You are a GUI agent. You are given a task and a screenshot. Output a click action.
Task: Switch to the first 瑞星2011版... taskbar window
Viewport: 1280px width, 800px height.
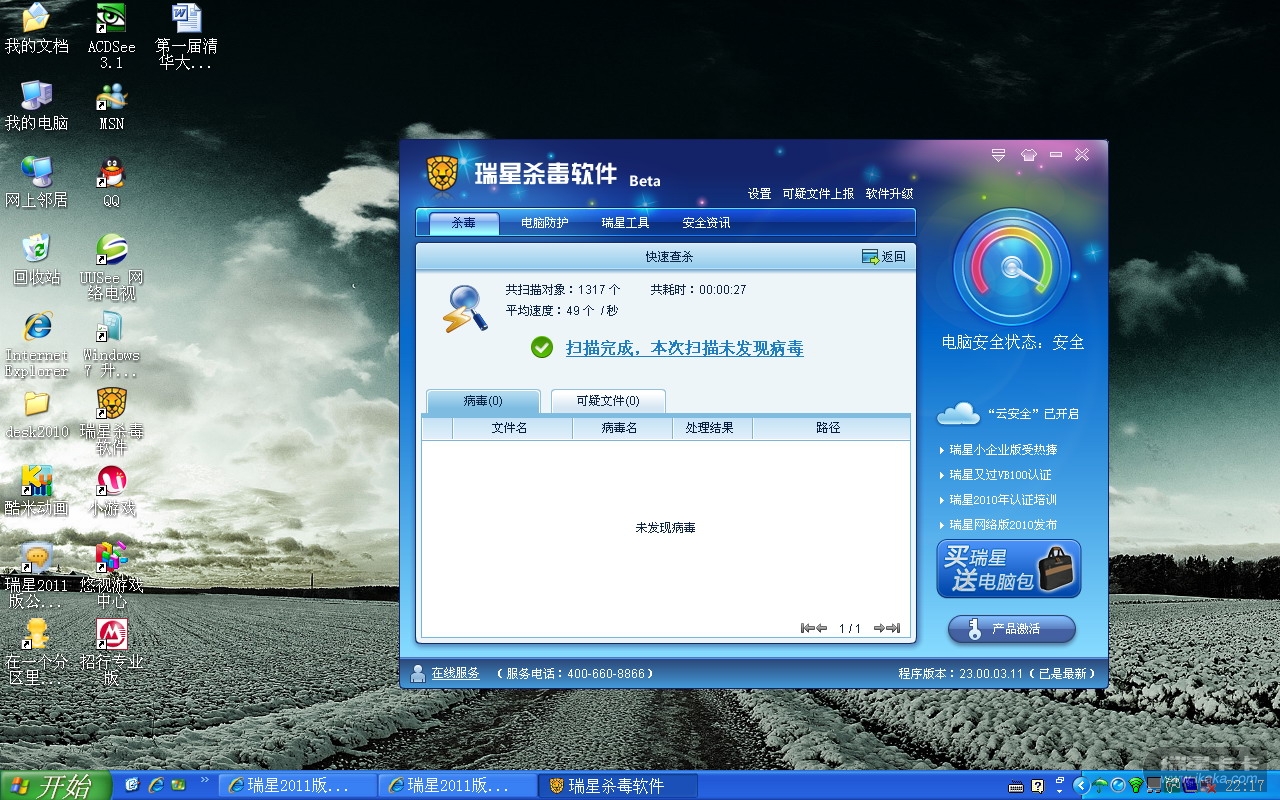pos(298,786)
